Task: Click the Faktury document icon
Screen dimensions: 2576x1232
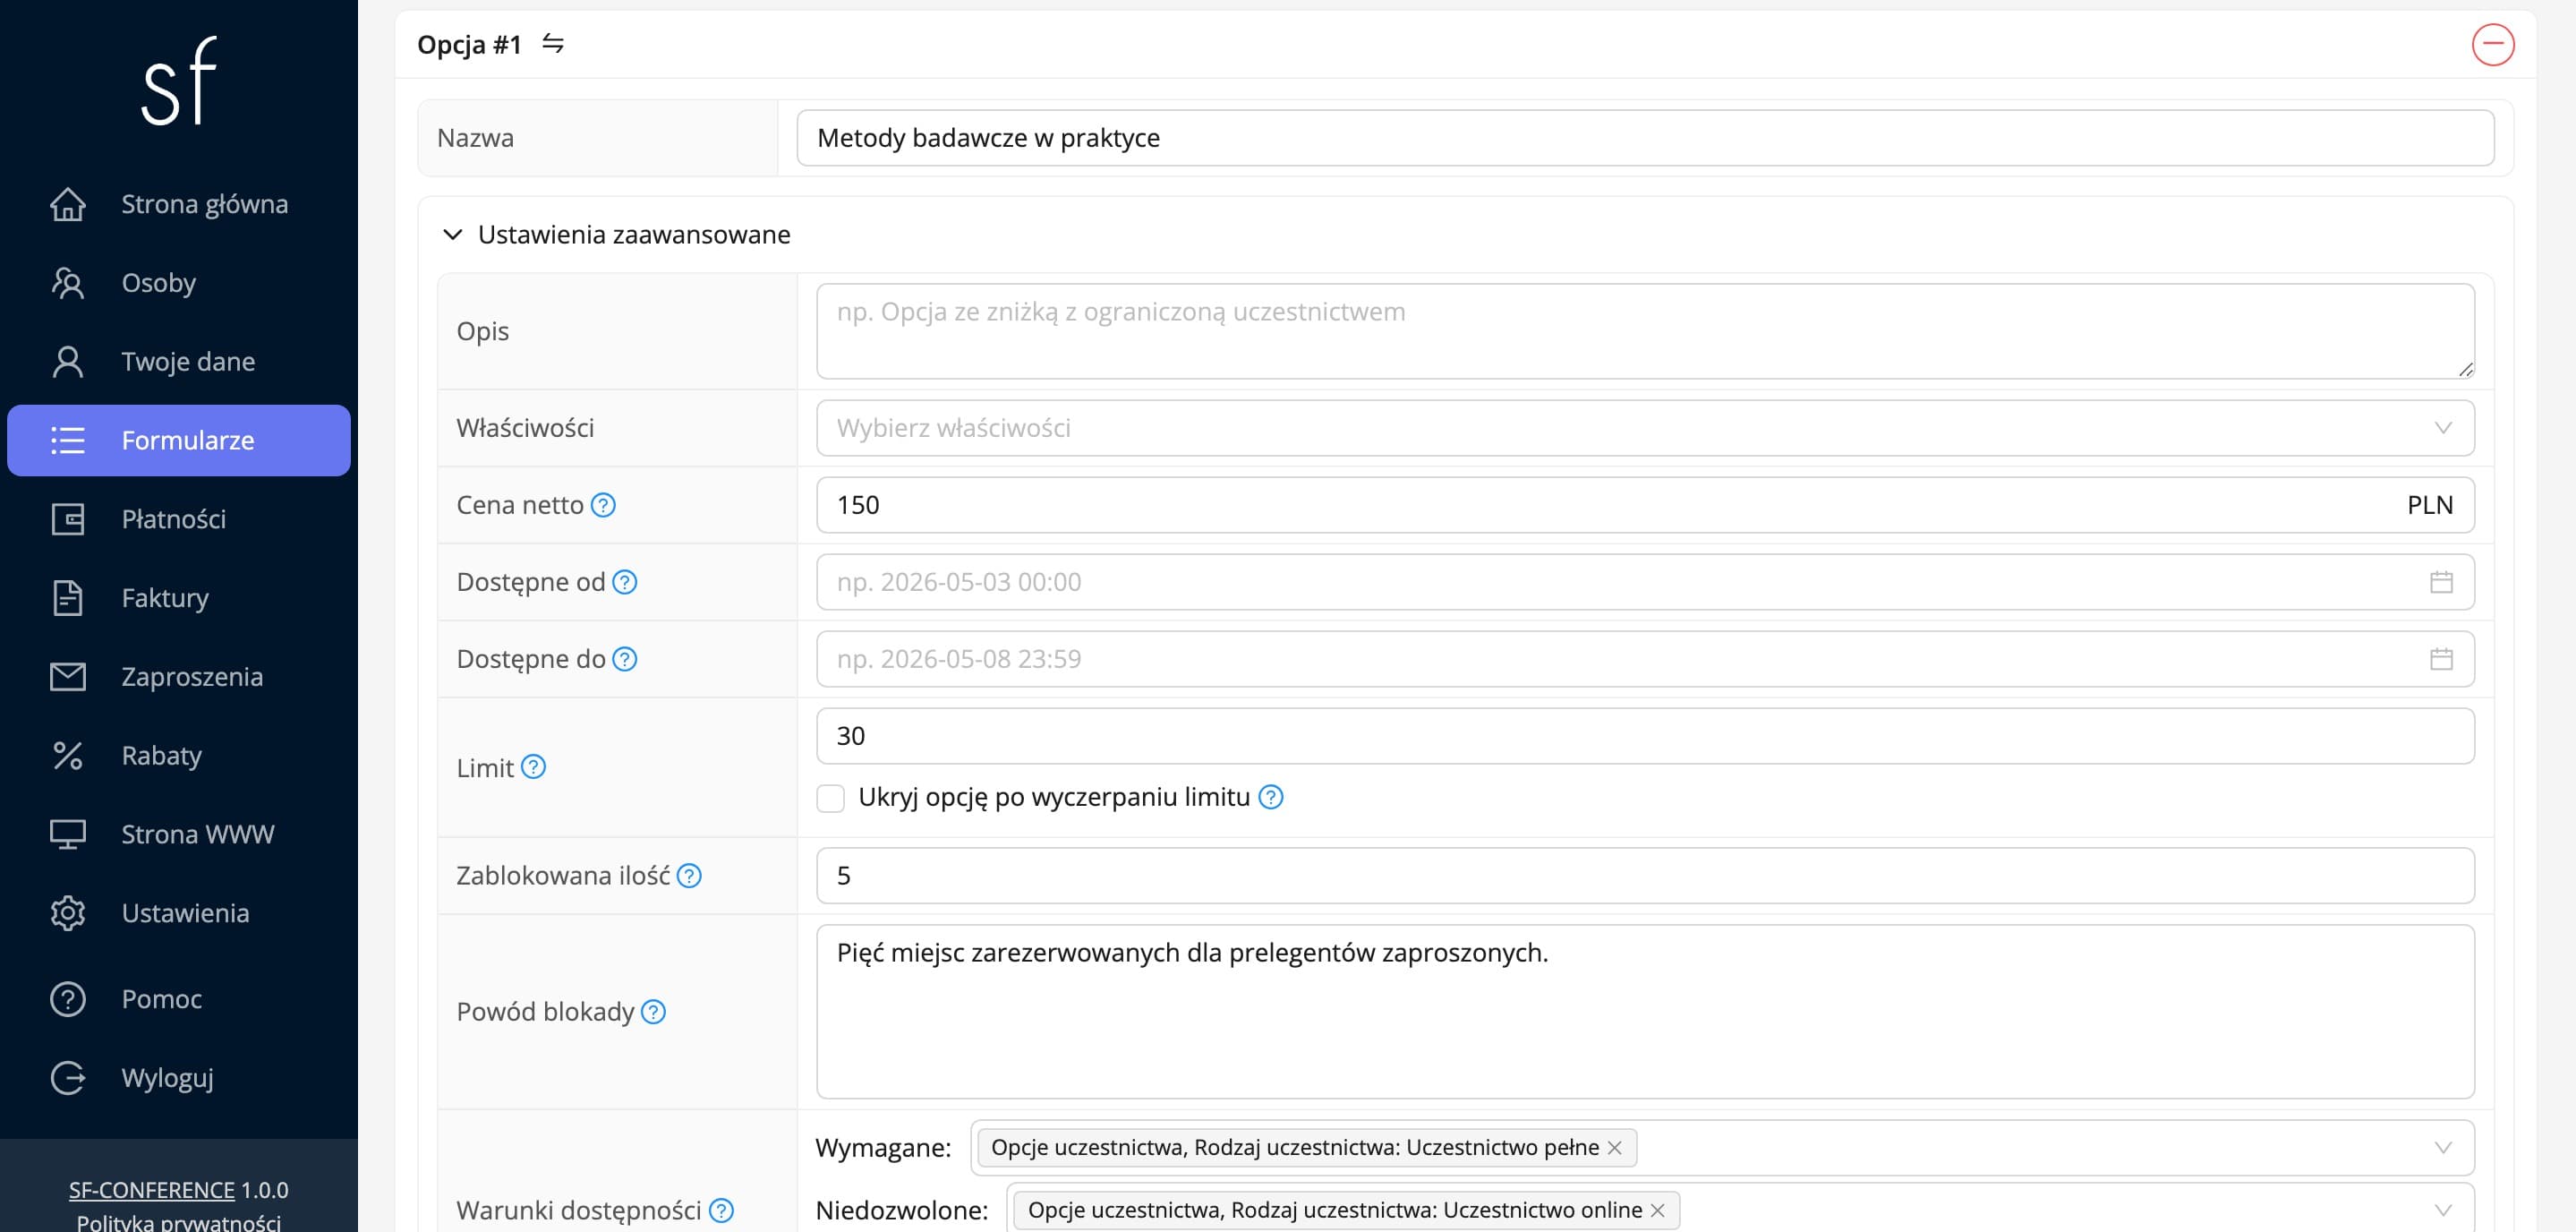Action: pos(68,598)
